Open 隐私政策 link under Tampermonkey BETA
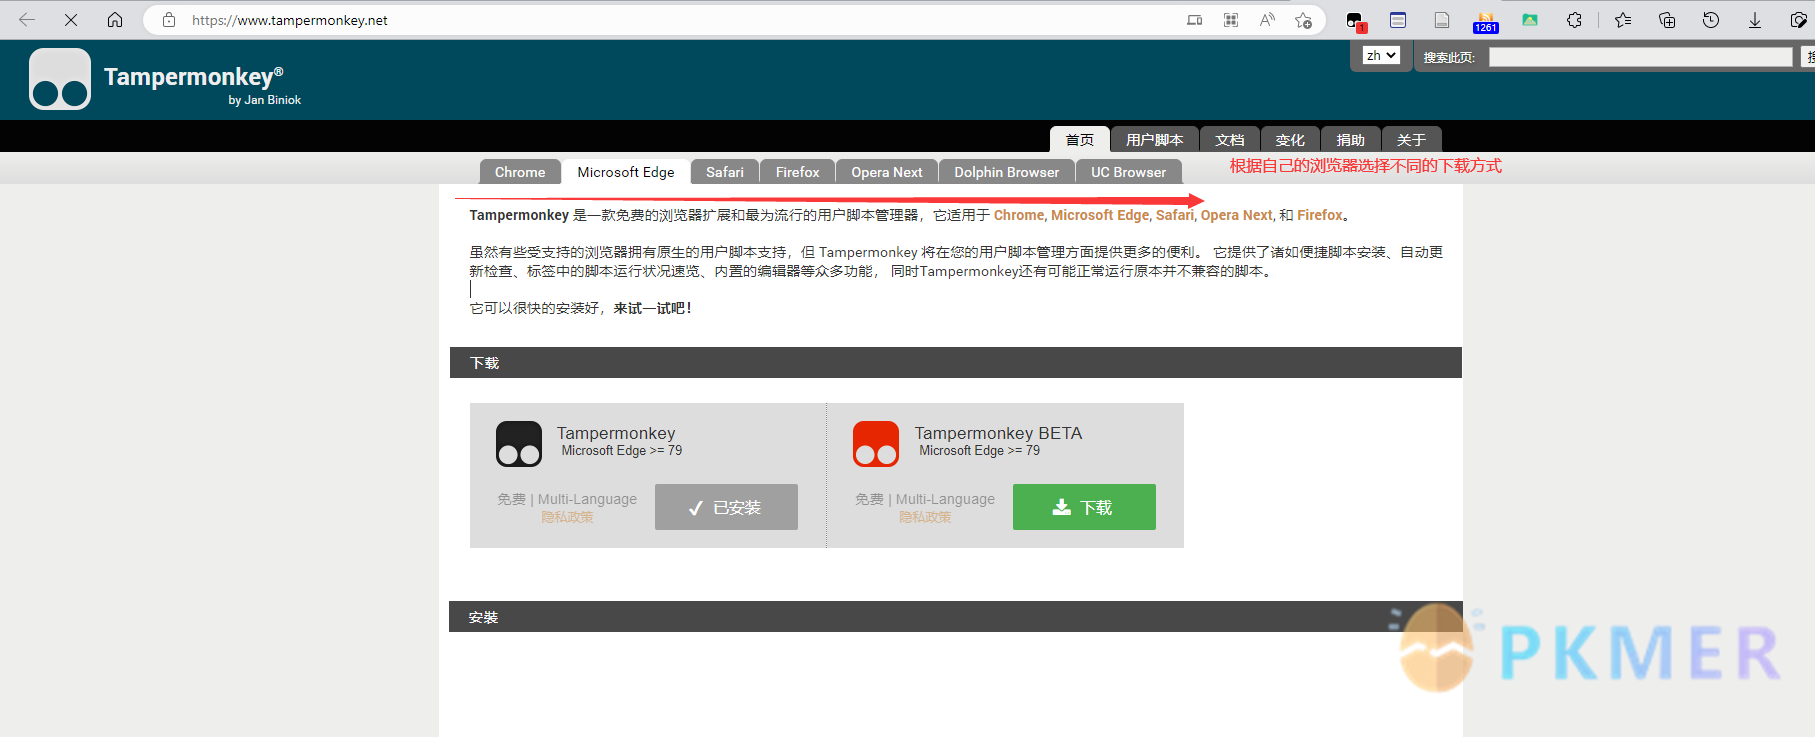The height and width of the screenshot is (737, 1815). 925,517
